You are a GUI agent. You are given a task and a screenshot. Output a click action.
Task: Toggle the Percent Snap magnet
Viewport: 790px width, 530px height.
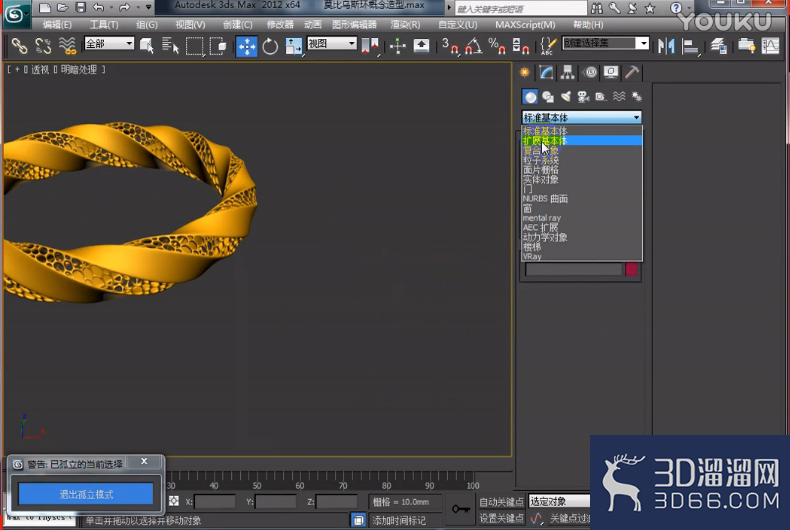pyautogui.click(x=497, y=46)
